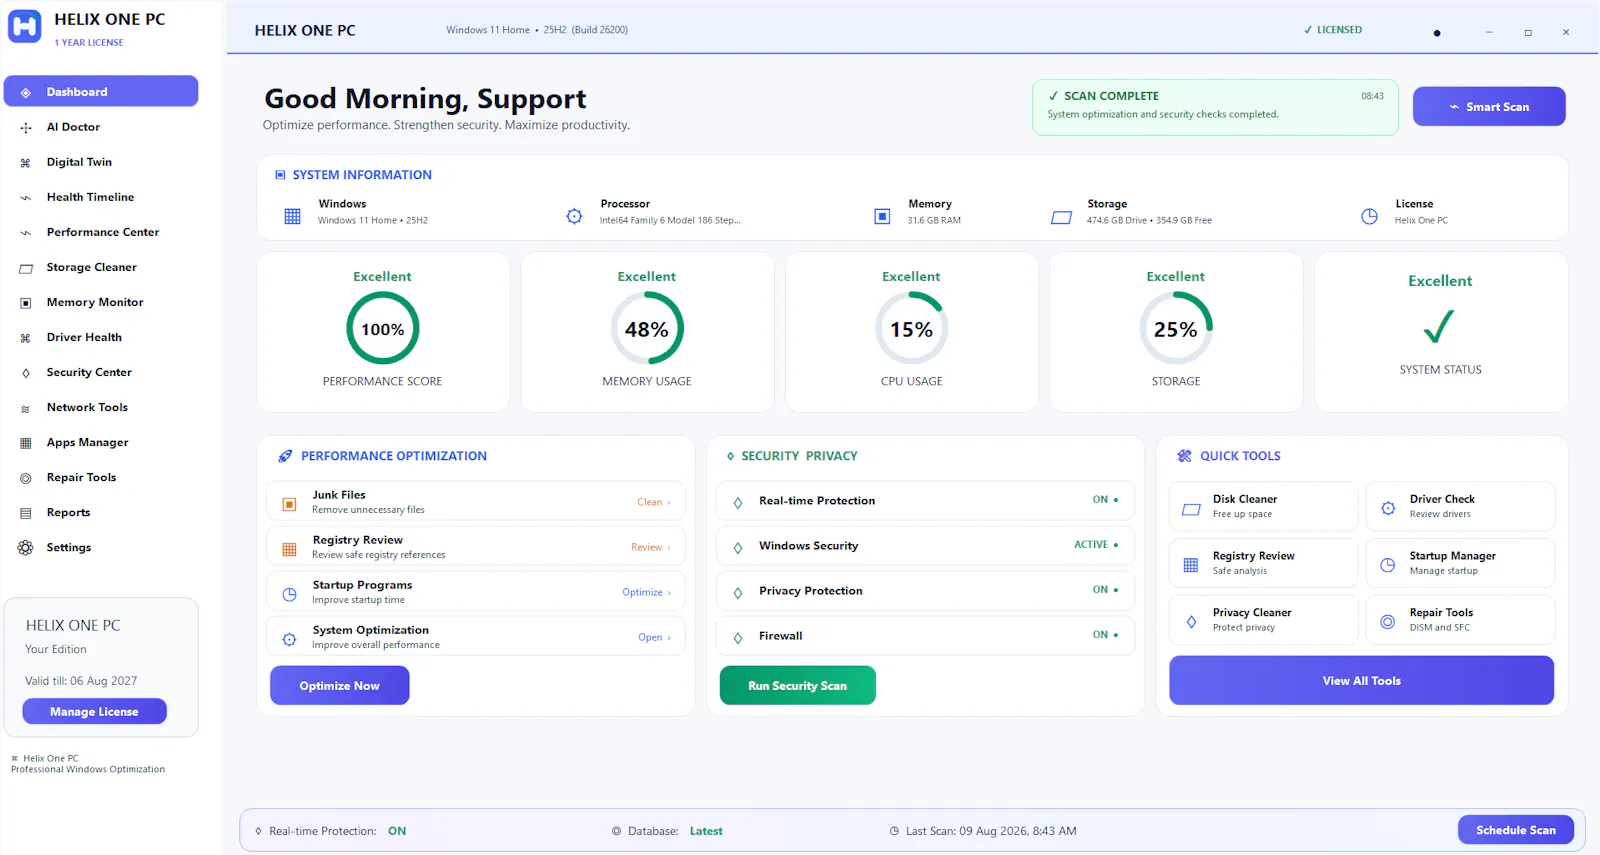Toggle Real-time Protection ON status
This screenshot has height=855, width=1600.
coord(1105,499)
